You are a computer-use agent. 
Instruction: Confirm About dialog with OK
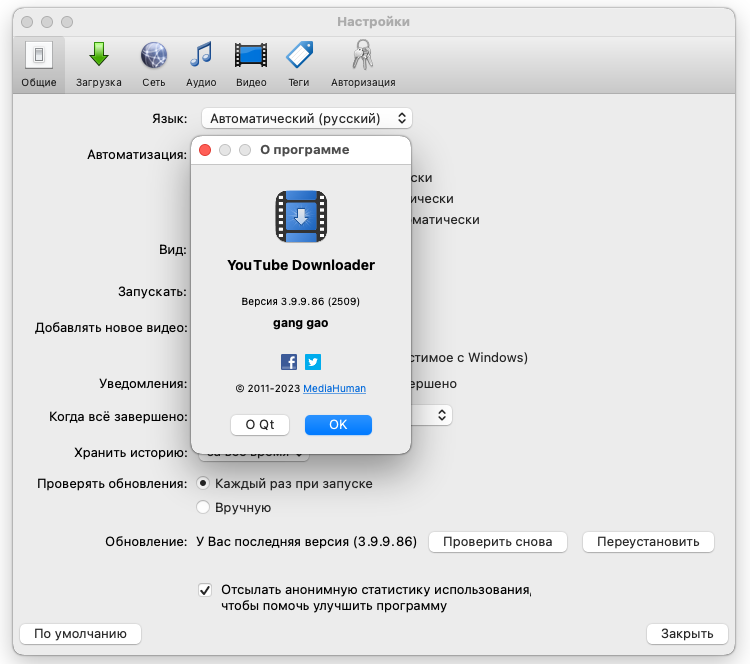tap(338, 425)
